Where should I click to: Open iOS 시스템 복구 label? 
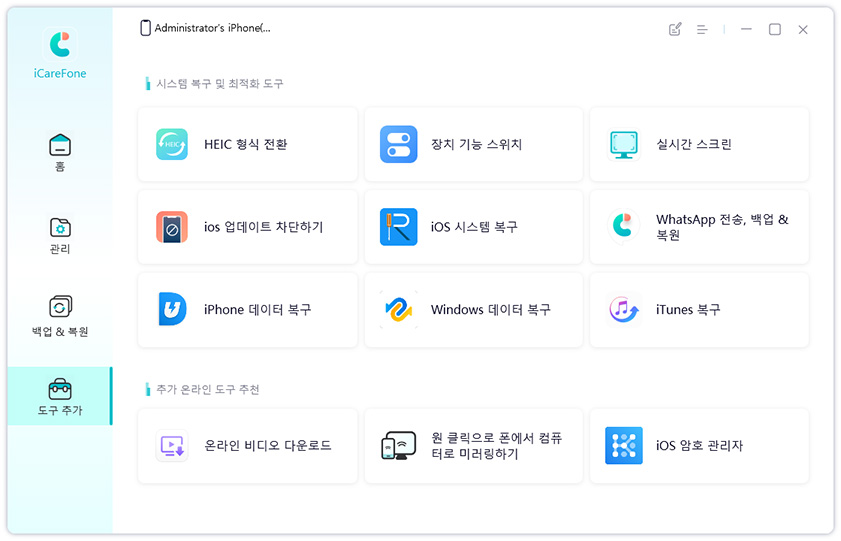pyautogui.click(x=474, y=227)
